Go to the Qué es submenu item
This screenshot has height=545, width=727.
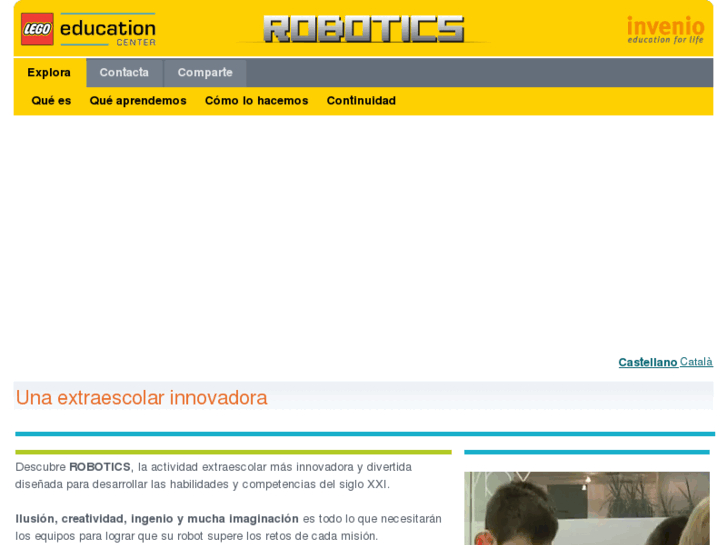tap(51, 101)
